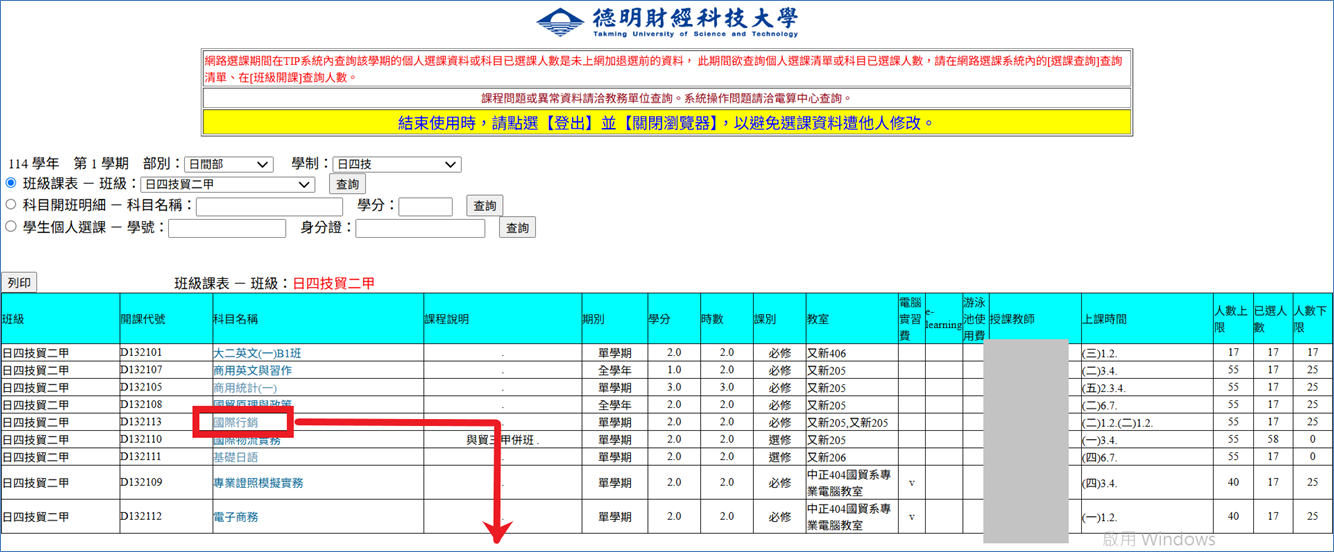Click into the 學分 input field

[425, 207]
